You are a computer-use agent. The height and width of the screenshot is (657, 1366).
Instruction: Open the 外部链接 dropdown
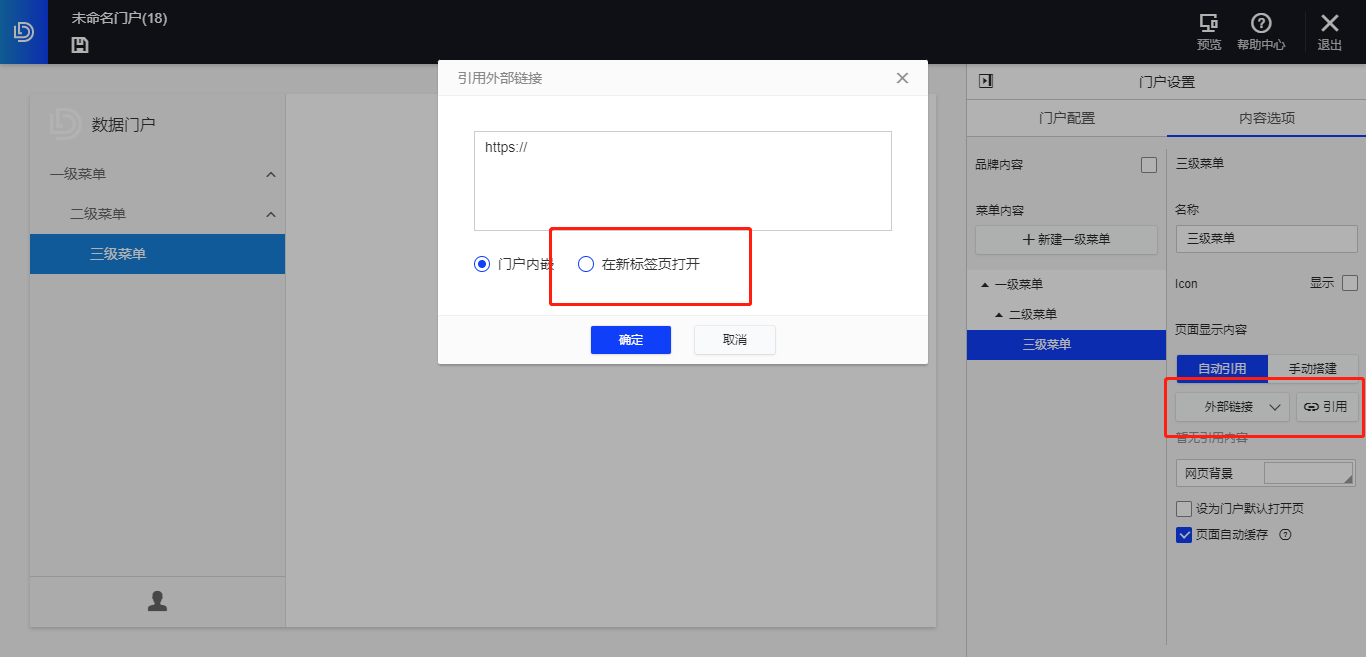[x=1231, y=406]
